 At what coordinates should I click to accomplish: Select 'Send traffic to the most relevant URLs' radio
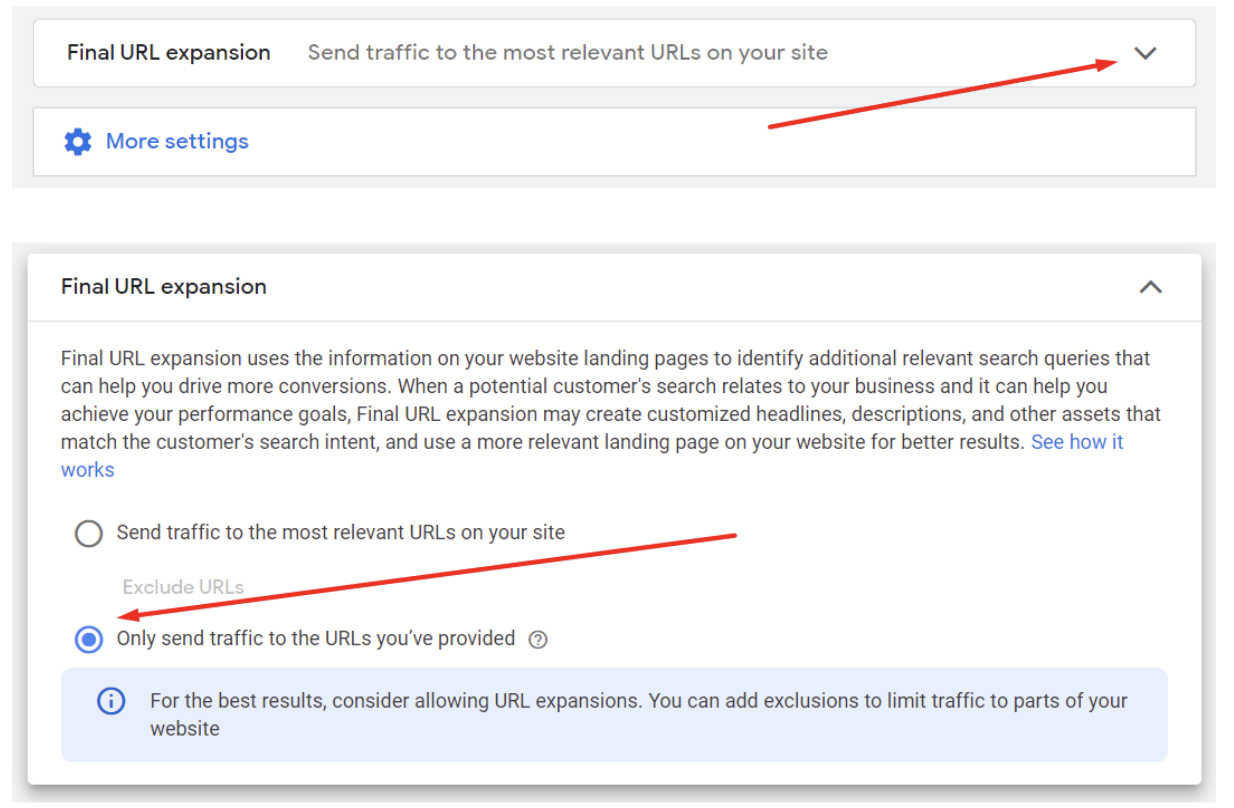click(x=89, y=533)
